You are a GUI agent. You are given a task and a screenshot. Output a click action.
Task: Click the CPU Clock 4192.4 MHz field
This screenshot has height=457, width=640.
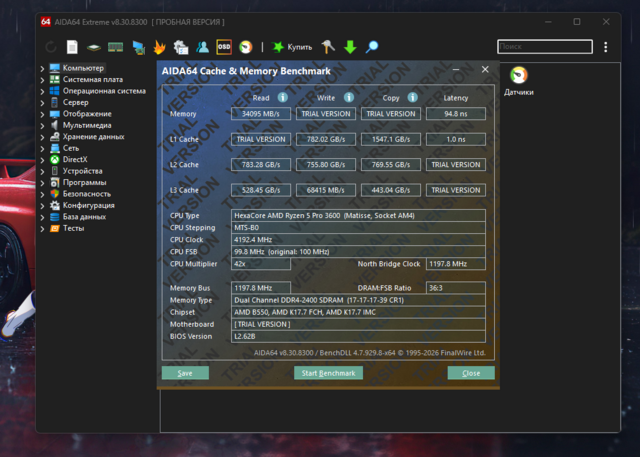point(358,240)
